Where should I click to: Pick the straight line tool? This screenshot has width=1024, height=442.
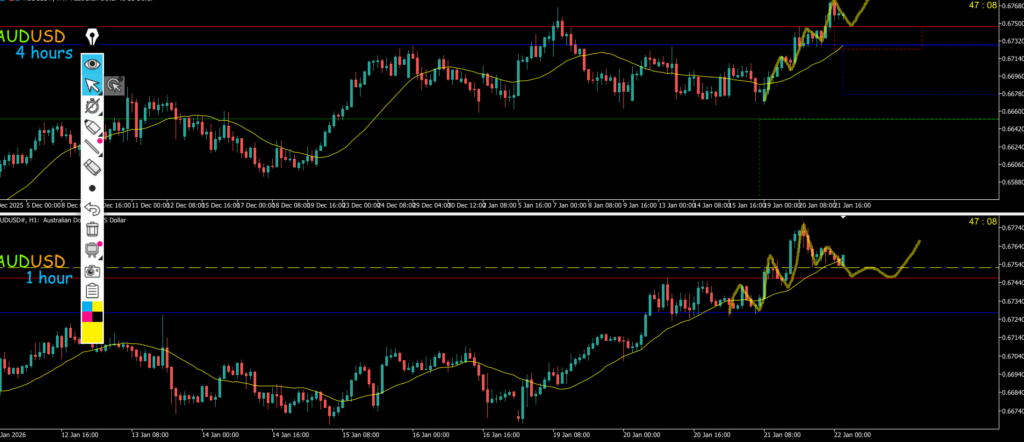pos(92,148)
